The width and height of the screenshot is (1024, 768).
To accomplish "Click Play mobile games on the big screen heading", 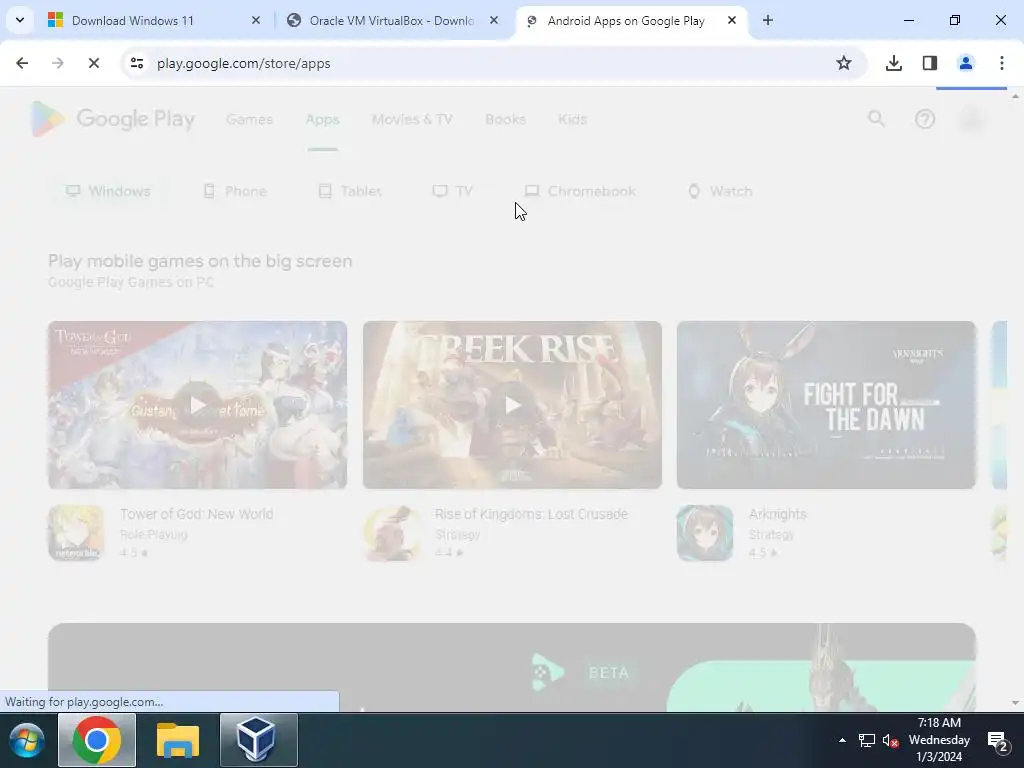I will [200, 261].
